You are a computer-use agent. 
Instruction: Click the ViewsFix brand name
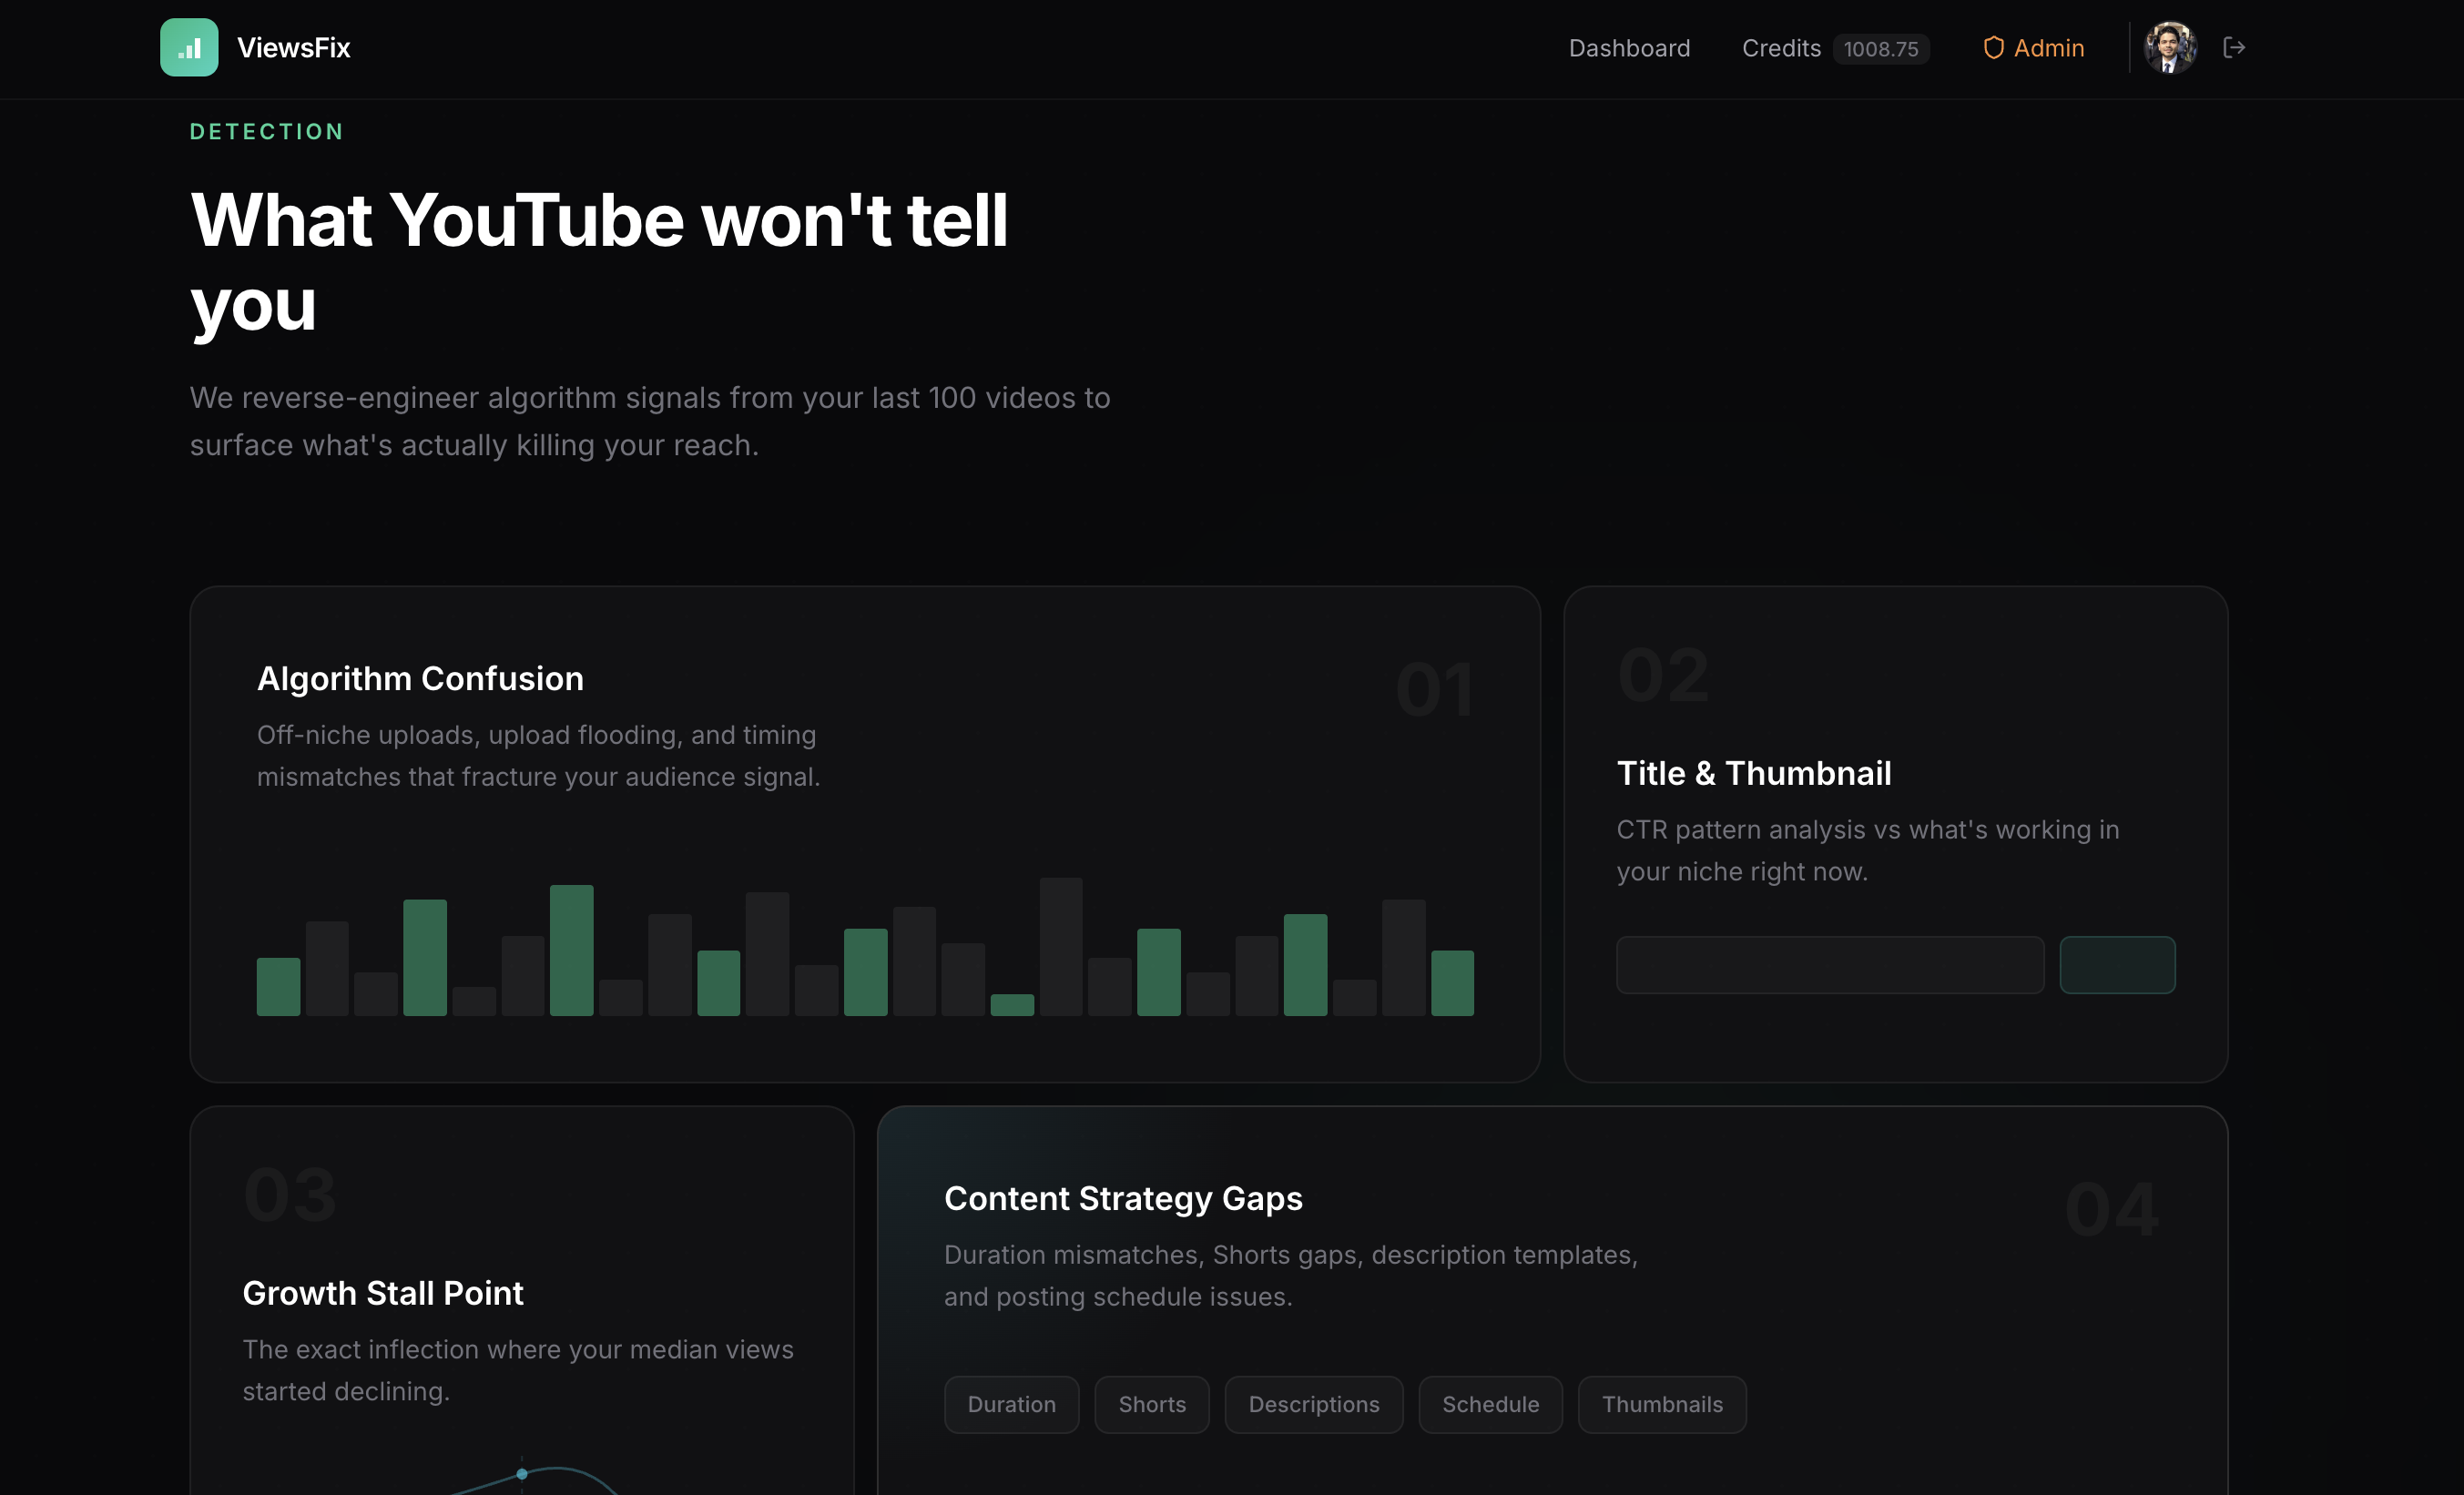tap(293, 48)
